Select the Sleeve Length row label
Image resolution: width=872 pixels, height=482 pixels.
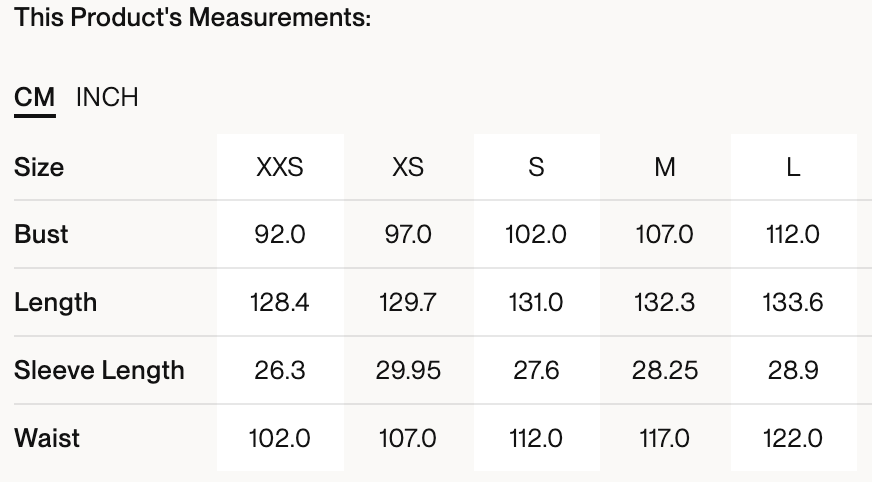[99, 370]
